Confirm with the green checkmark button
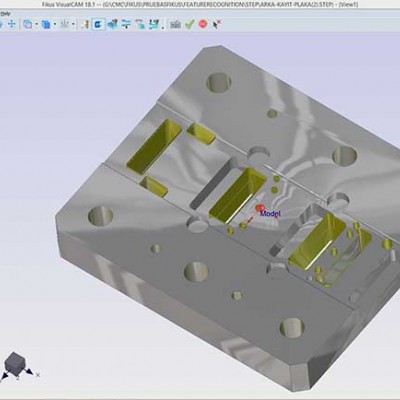 click(189, 24)
